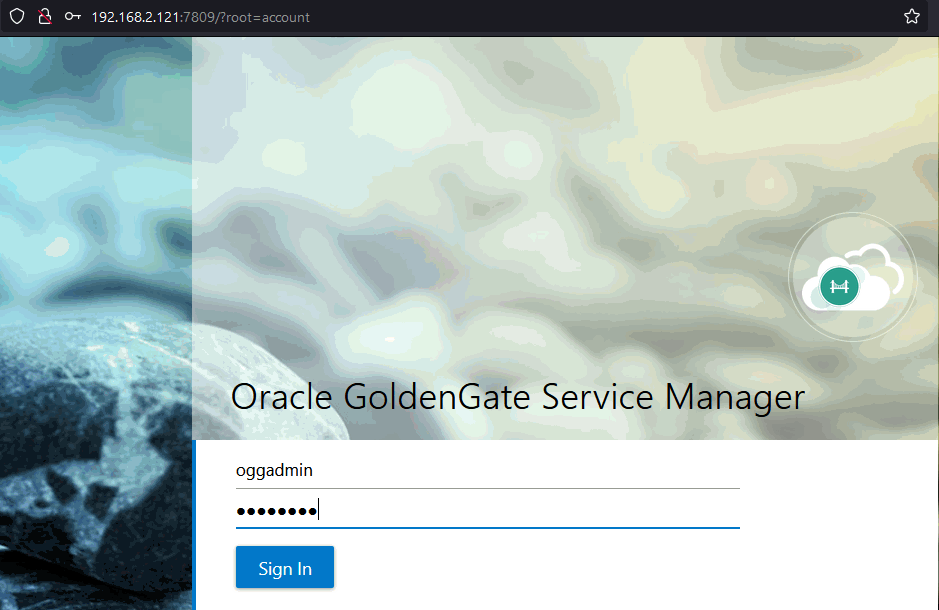Screen dimensions: 939x610
Task: Place cursor at end of password dots
Action: click(x=318, y=511)
